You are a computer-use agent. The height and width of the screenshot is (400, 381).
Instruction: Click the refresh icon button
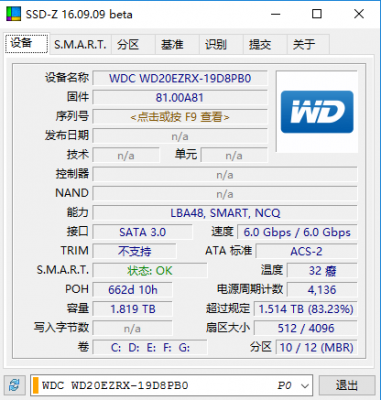[x=14, y=386]
